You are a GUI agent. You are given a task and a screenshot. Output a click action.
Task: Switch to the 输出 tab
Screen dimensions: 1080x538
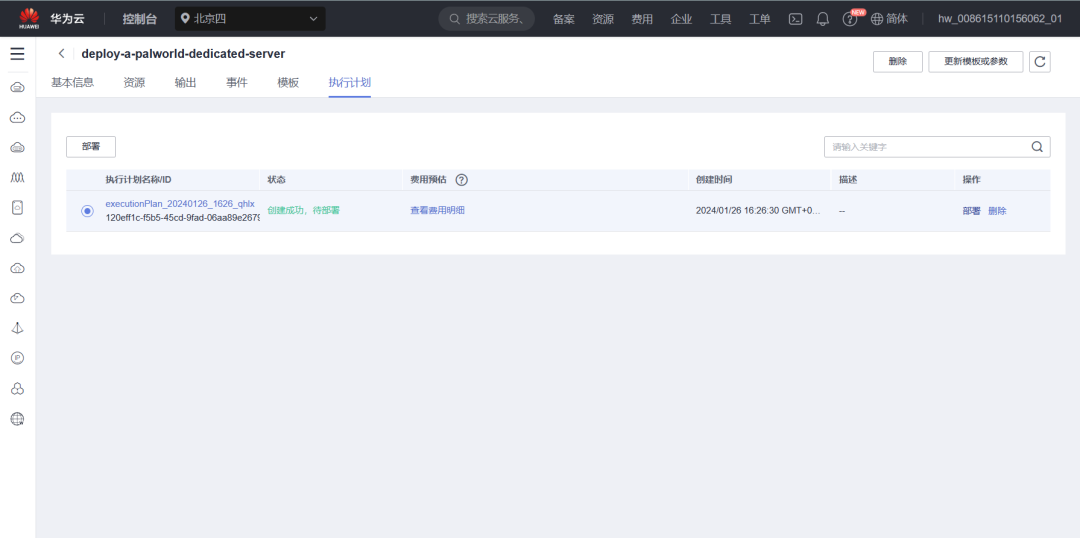pos(185,83)
